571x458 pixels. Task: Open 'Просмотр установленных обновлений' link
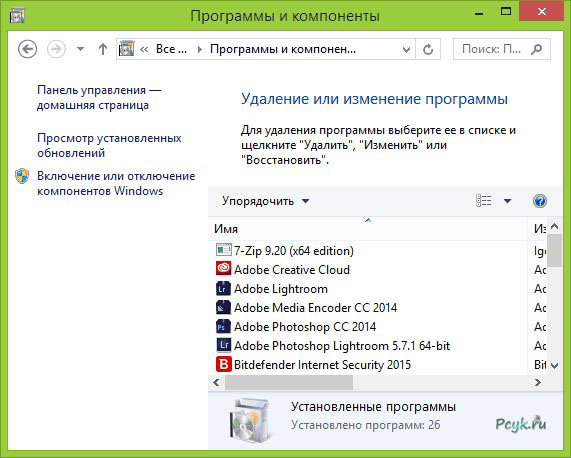pyautogui.click(x=109, y=145)
